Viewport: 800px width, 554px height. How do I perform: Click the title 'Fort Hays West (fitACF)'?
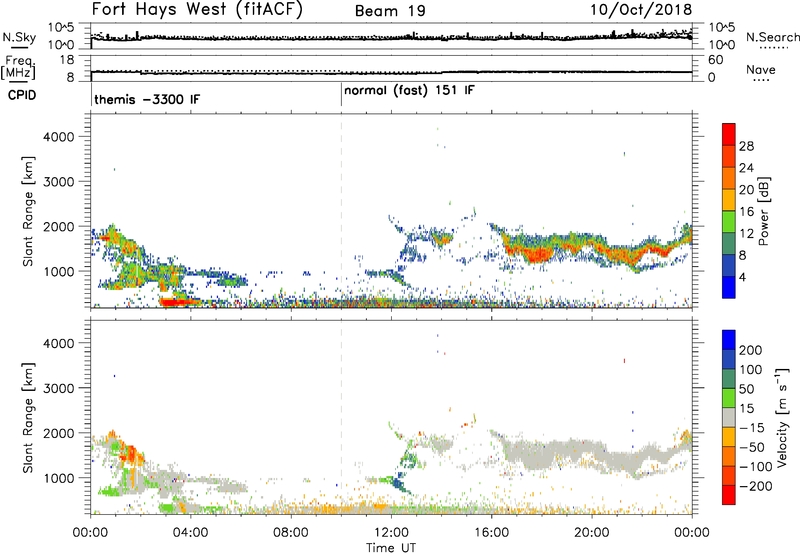coord(197,10)
